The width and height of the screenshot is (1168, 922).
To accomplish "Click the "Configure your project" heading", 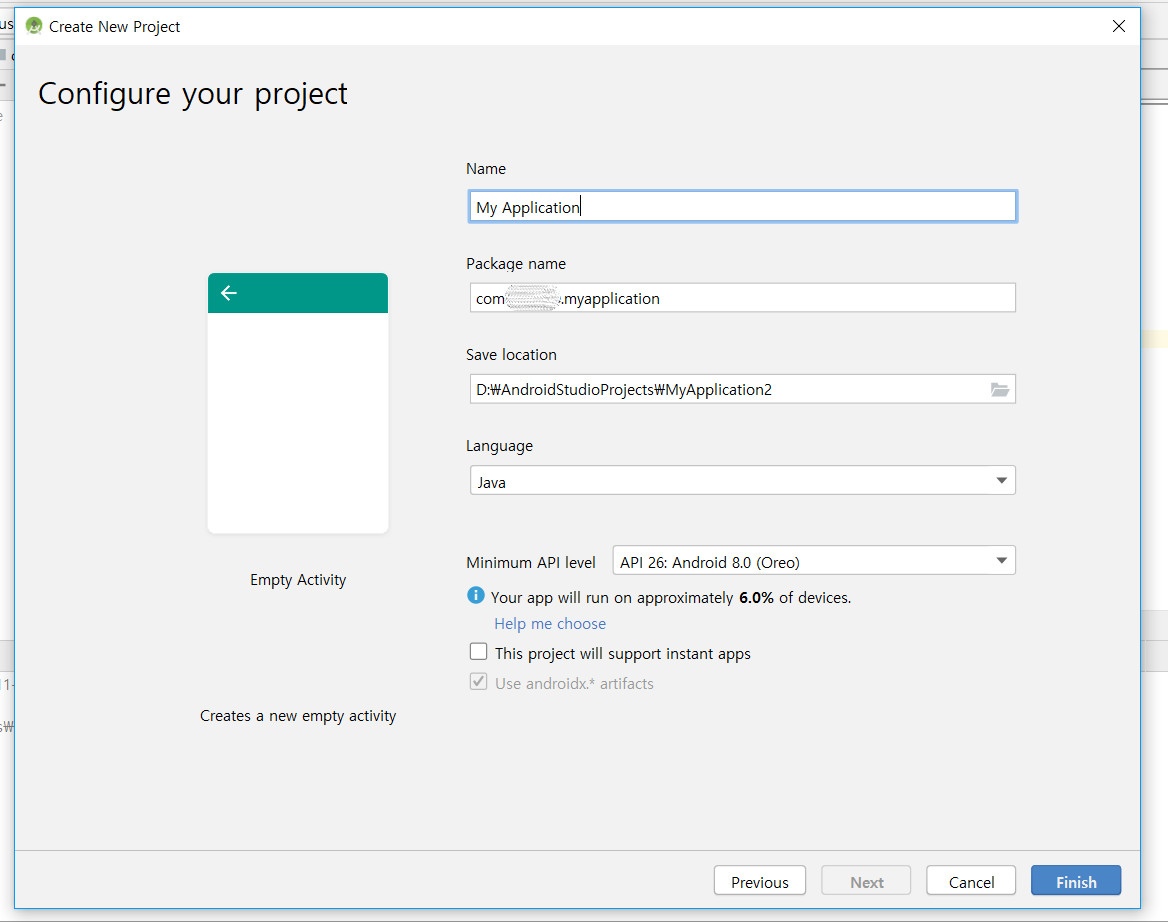I will coord(193,94).
